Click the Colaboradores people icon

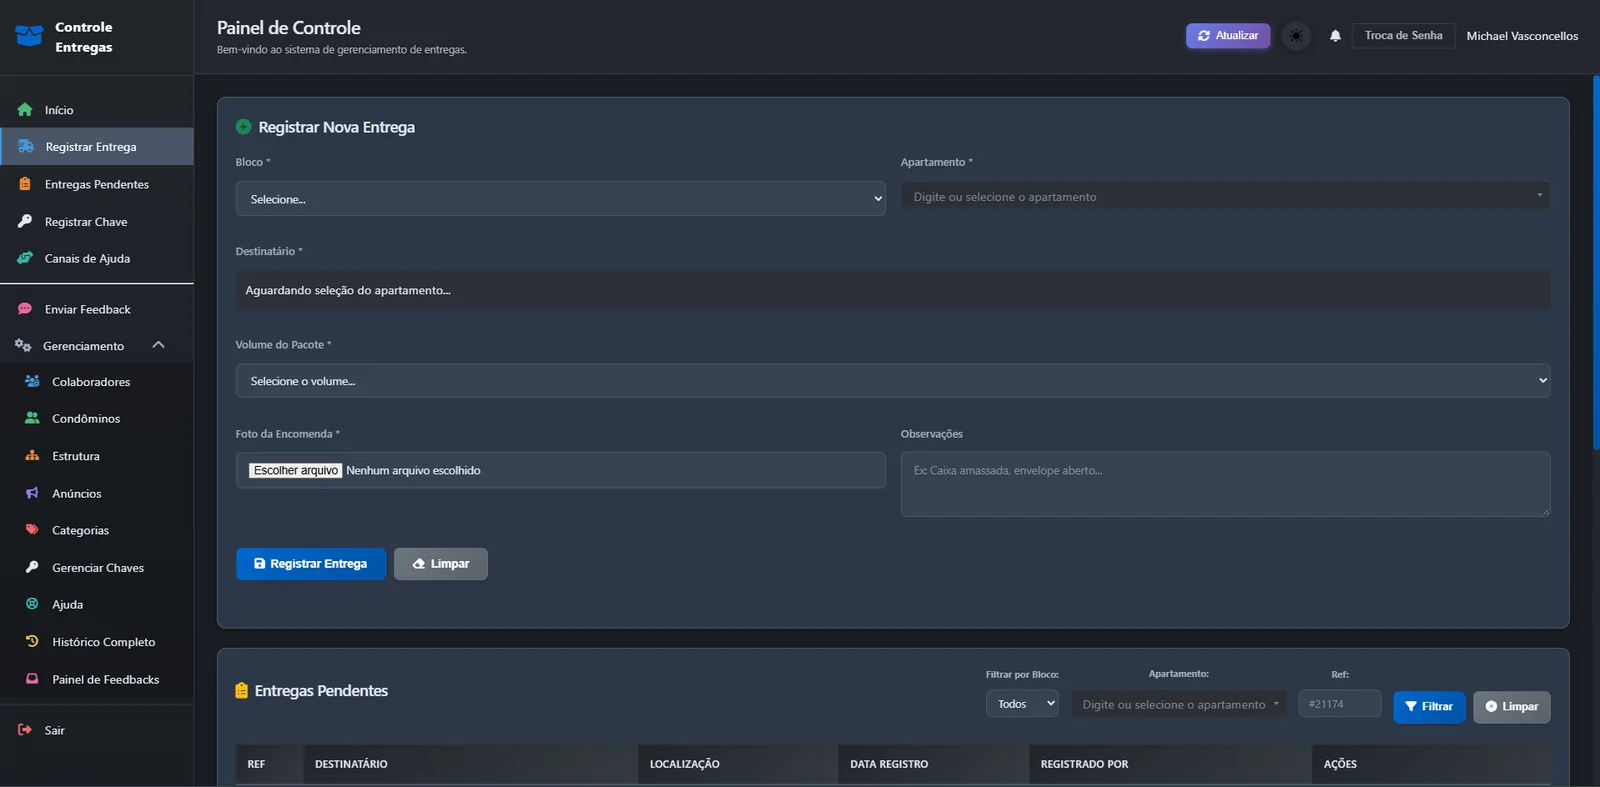(x=32, y=381)
